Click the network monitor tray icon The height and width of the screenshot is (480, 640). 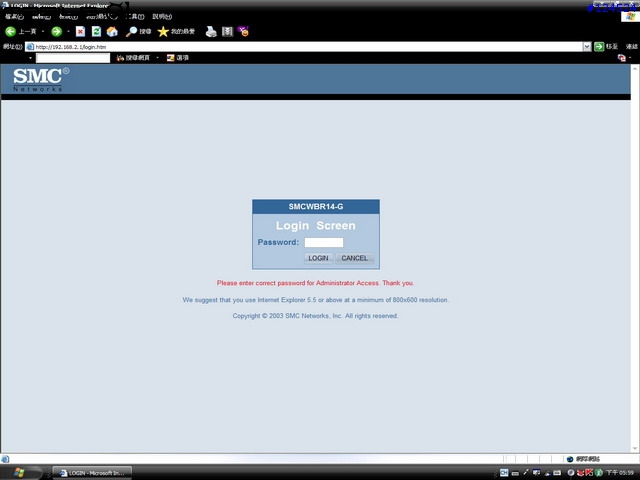(x=537, y=473)
